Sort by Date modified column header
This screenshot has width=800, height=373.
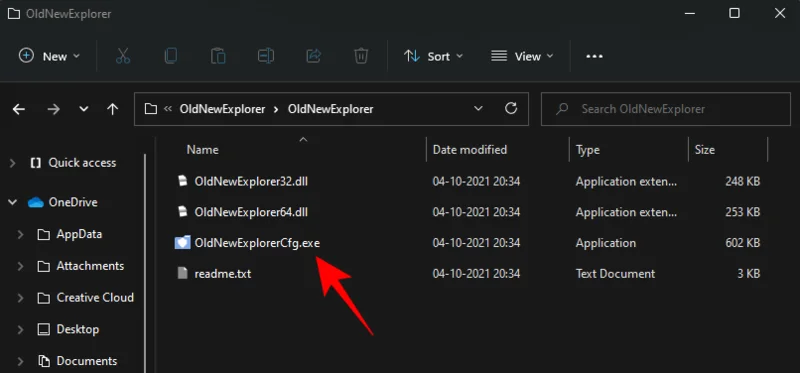click(x=470, y=150)
